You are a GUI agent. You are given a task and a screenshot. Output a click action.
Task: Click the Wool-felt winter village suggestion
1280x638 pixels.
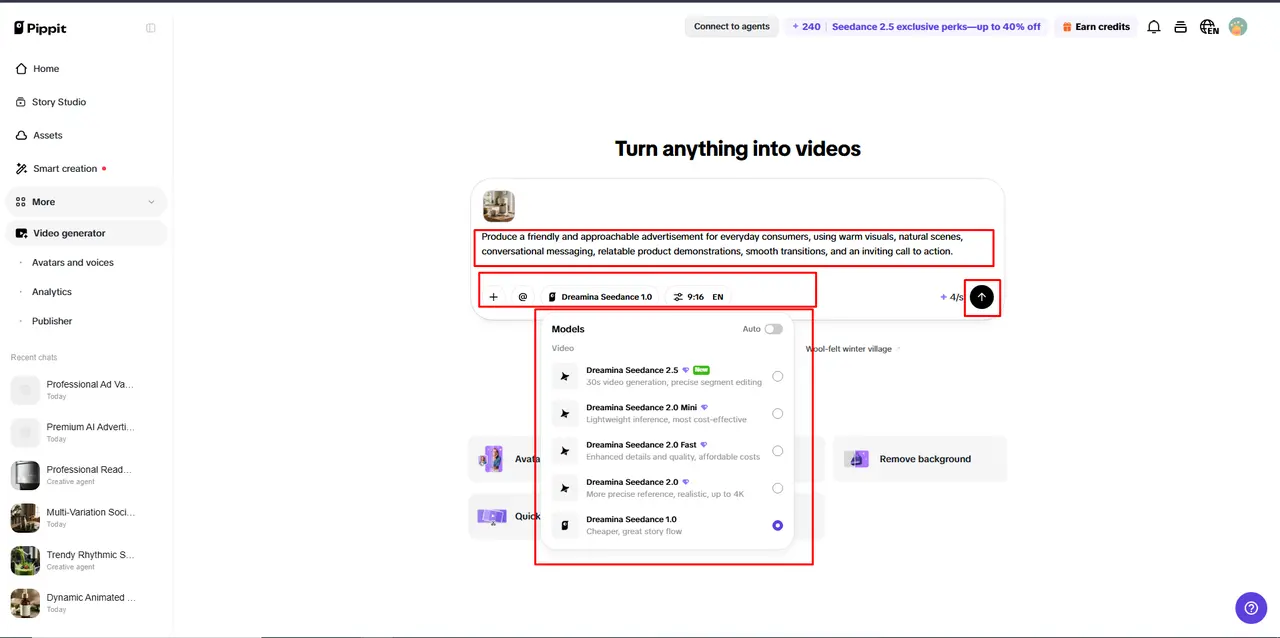[x=852, y=349]
